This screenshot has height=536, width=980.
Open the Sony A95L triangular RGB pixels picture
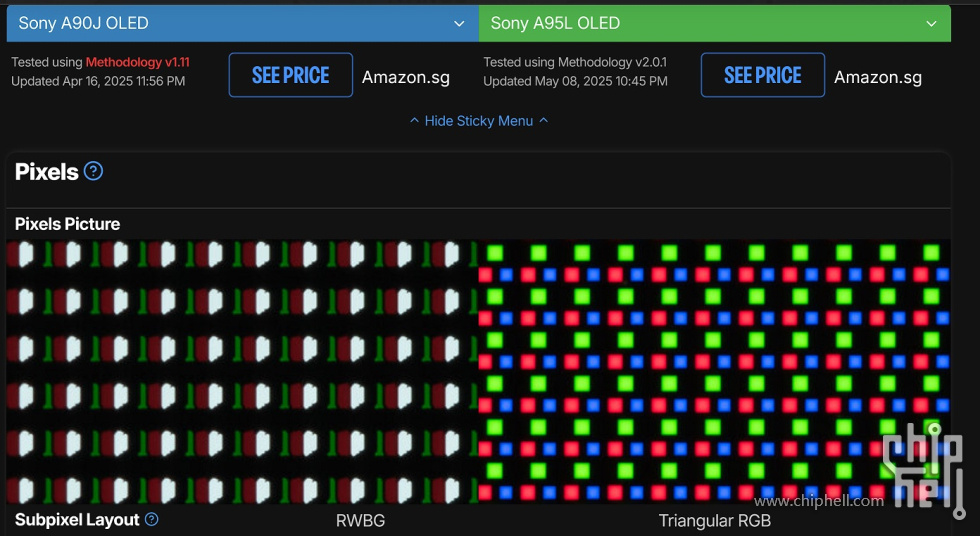pyautogui.click(x=714, y=372)
